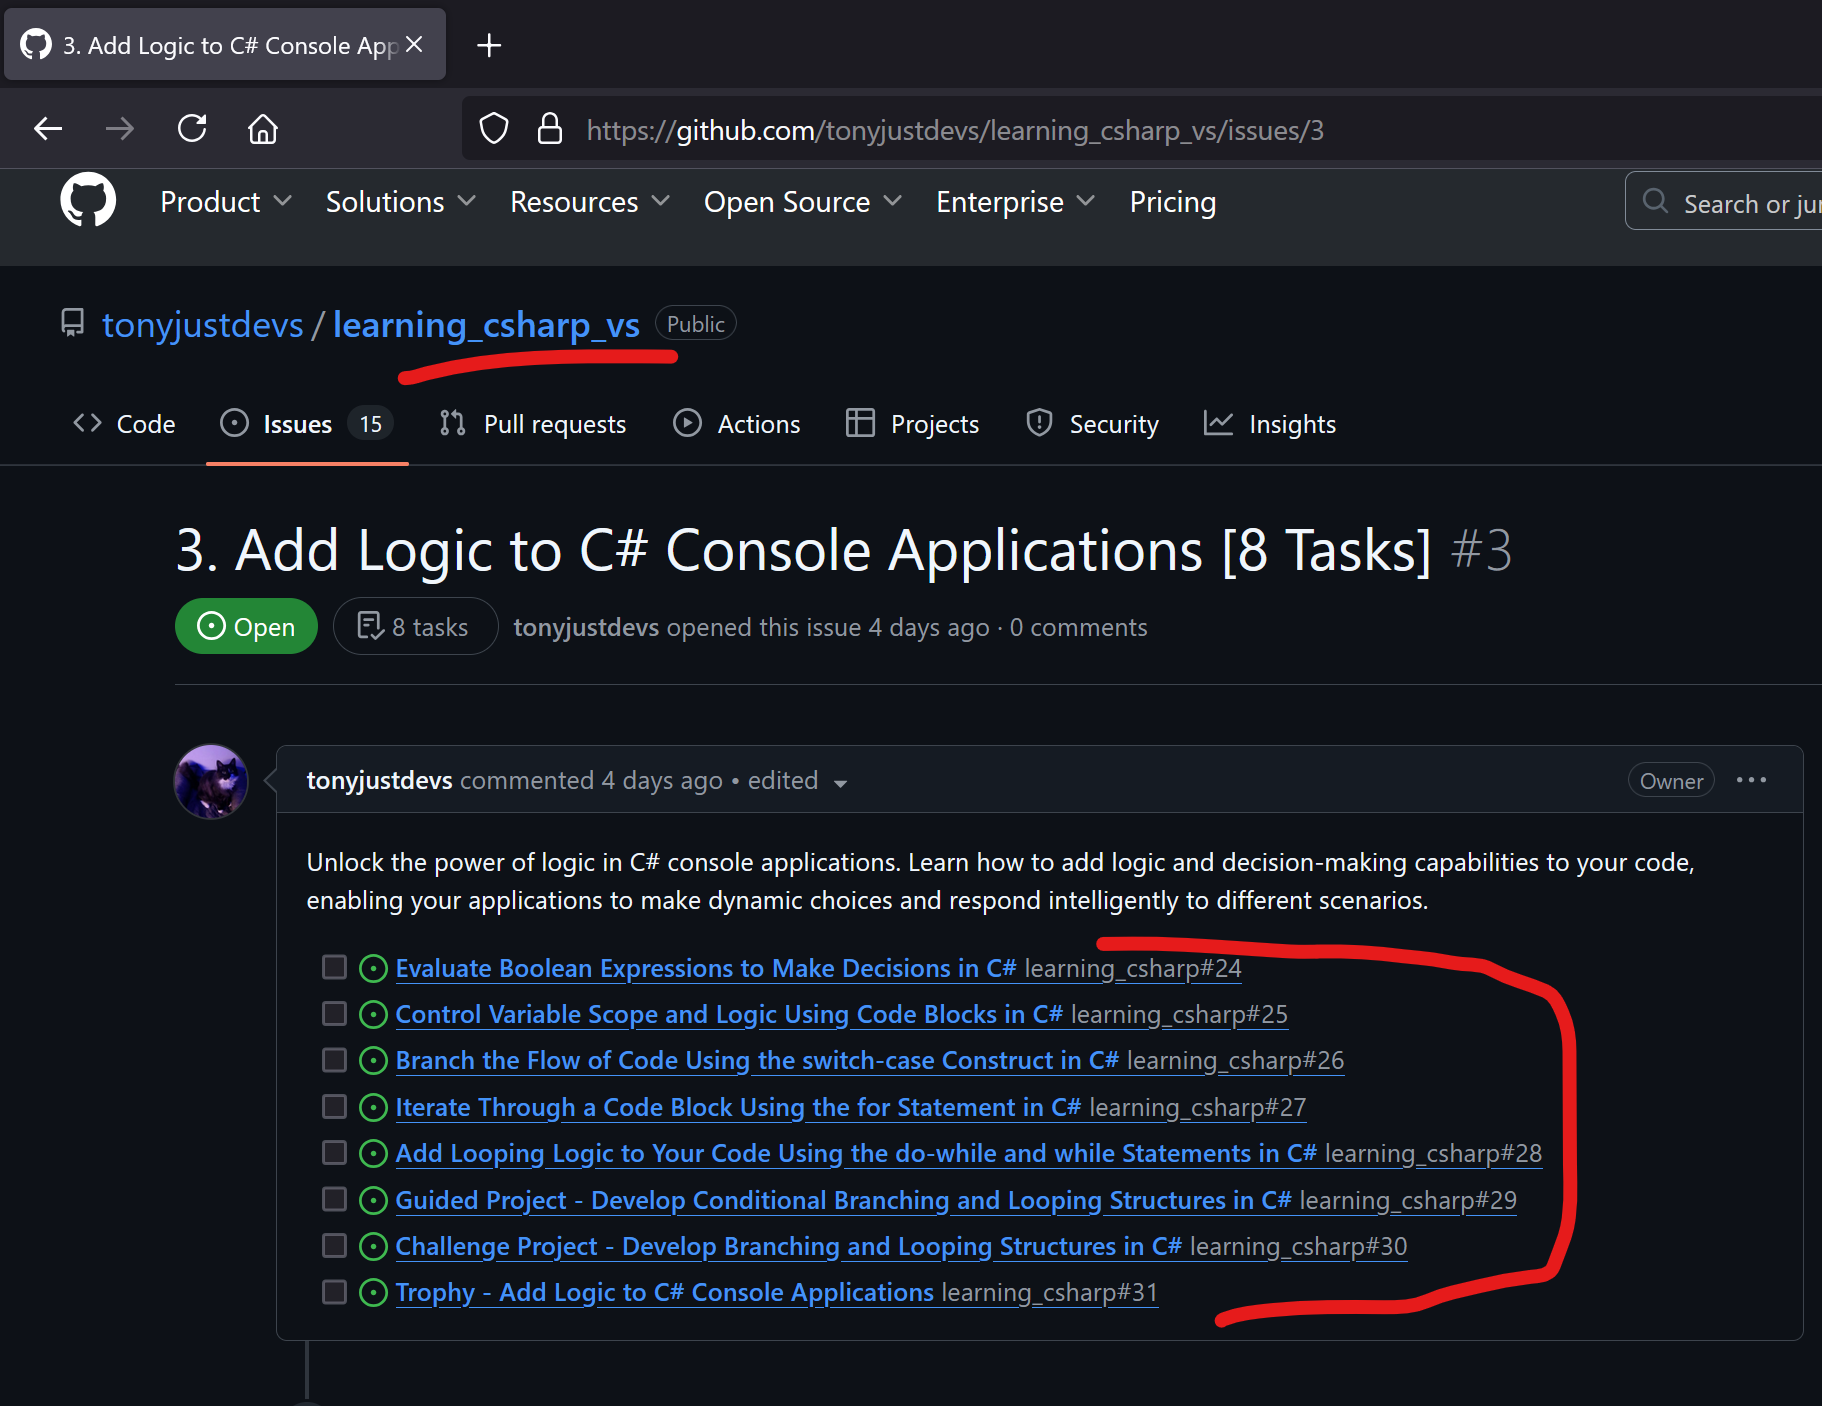Screen dimensions: 1822x1406
Task: Click the green Open status badge
Action: [x=246, y=626]
